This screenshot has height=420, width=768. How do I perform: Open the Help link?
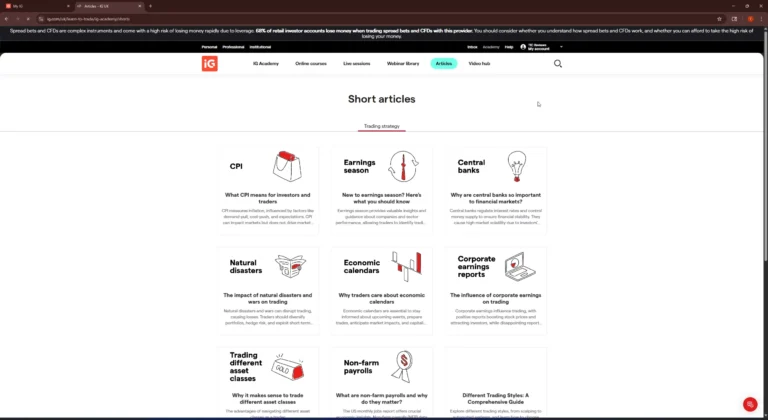click(x=509, y=47)
